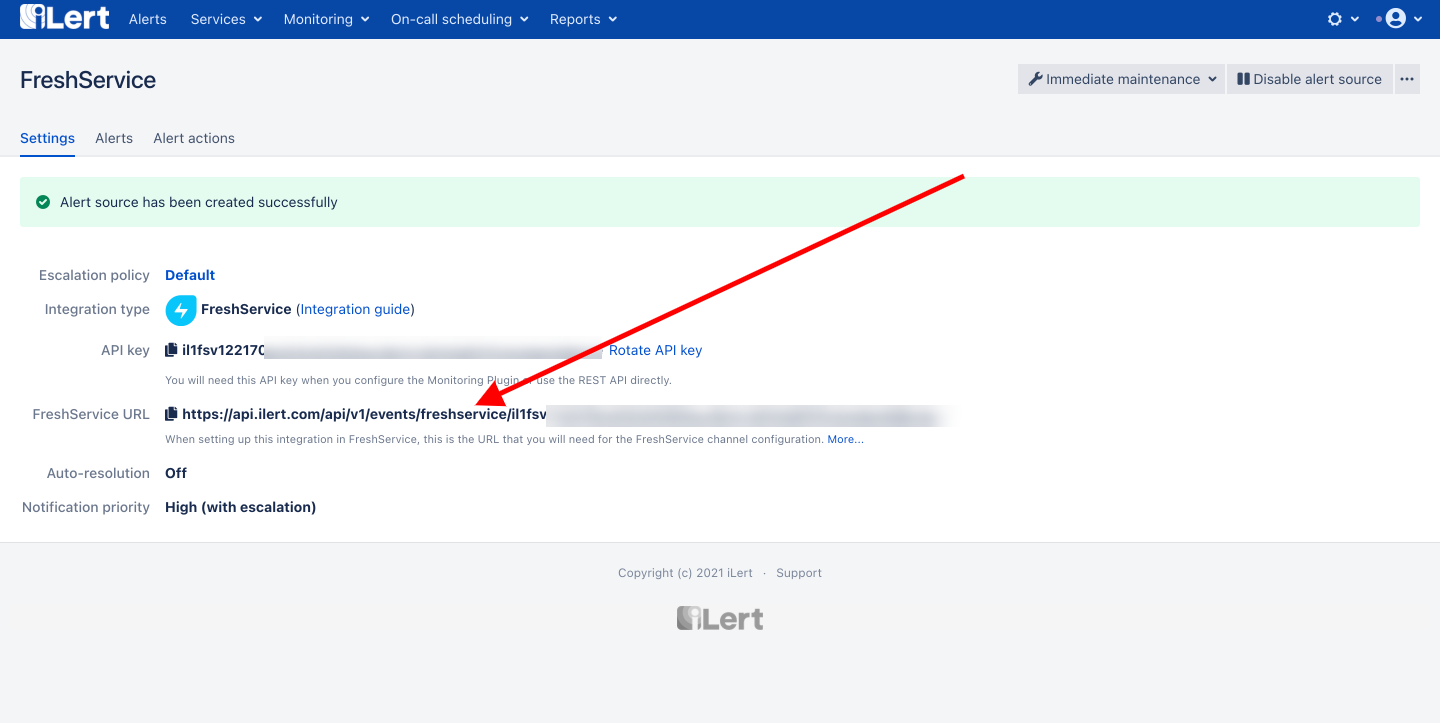Click the green success checkmark icon
This screenshot has width=1440, height=723.
(x=43, y=202)
